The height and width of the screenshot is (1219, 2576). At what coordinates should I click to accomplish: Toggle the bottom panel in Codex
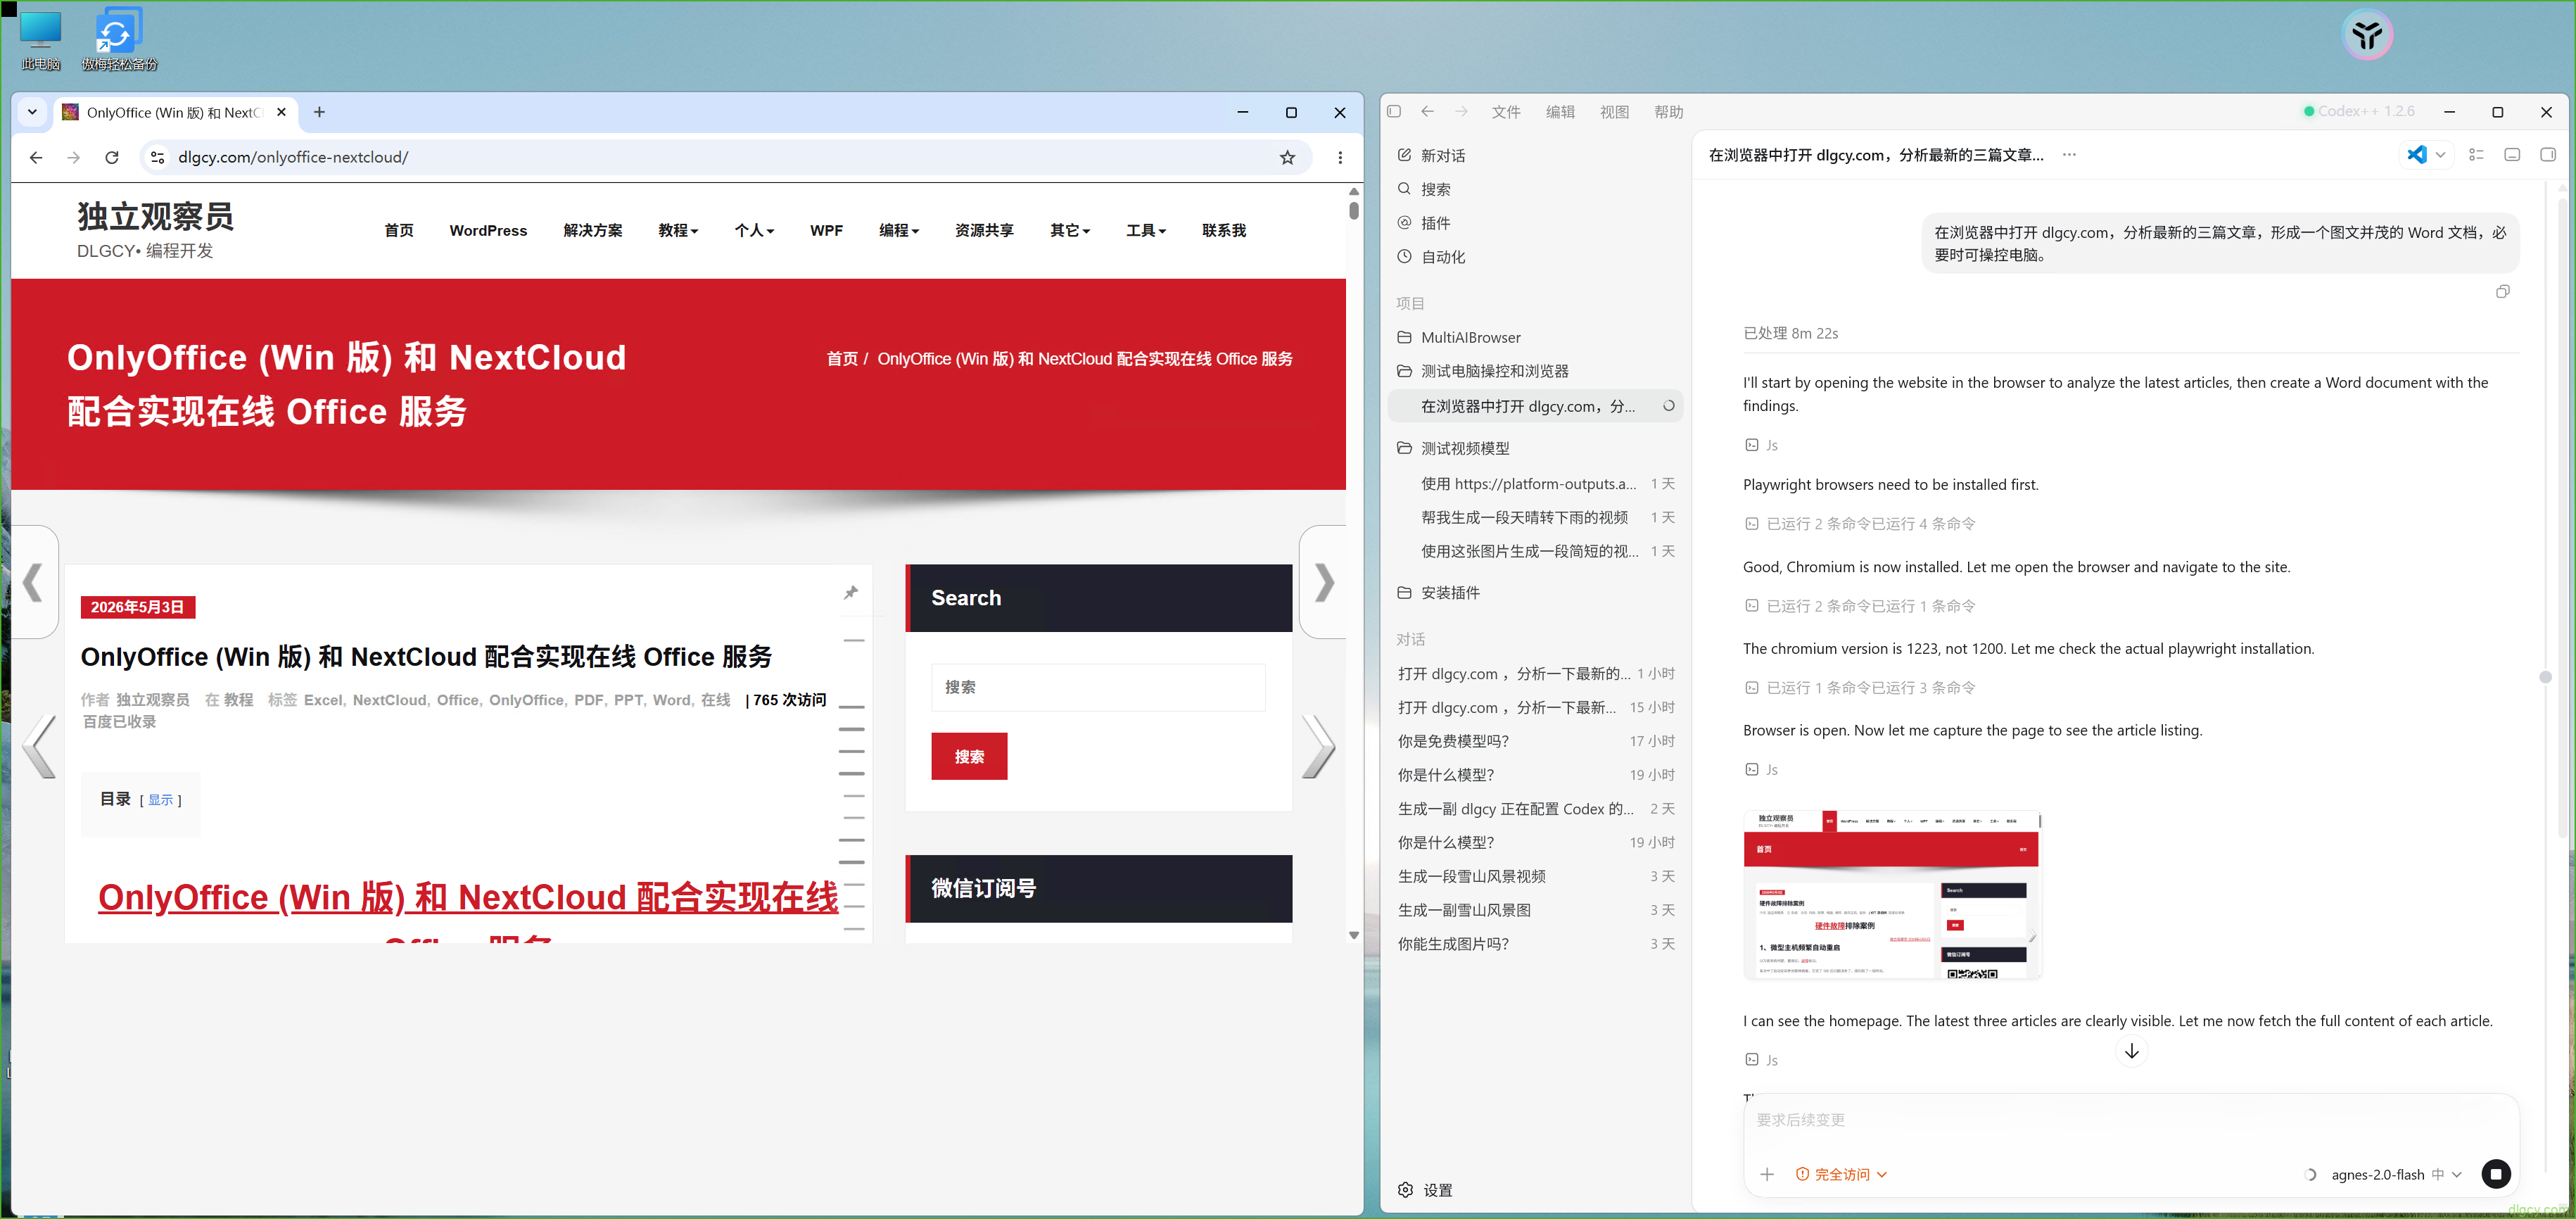coord(2512,155)
